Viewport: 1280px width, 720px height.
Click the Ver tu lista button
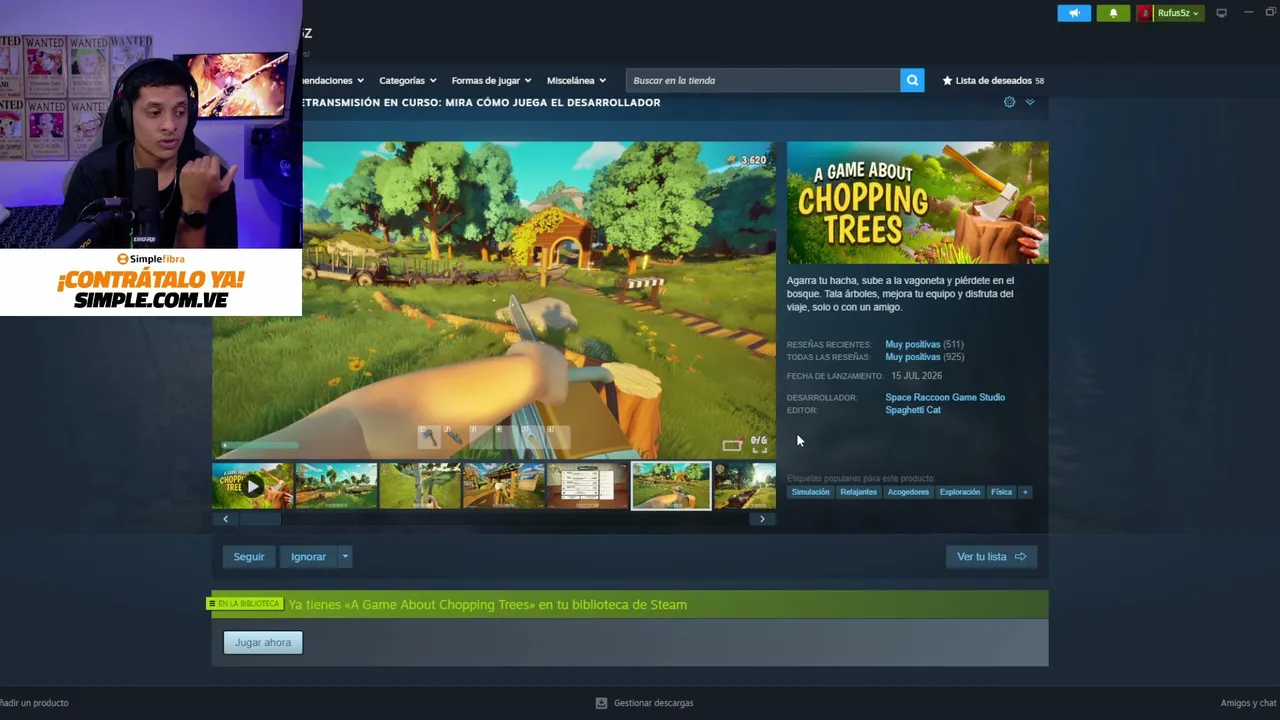coord(992,557)
